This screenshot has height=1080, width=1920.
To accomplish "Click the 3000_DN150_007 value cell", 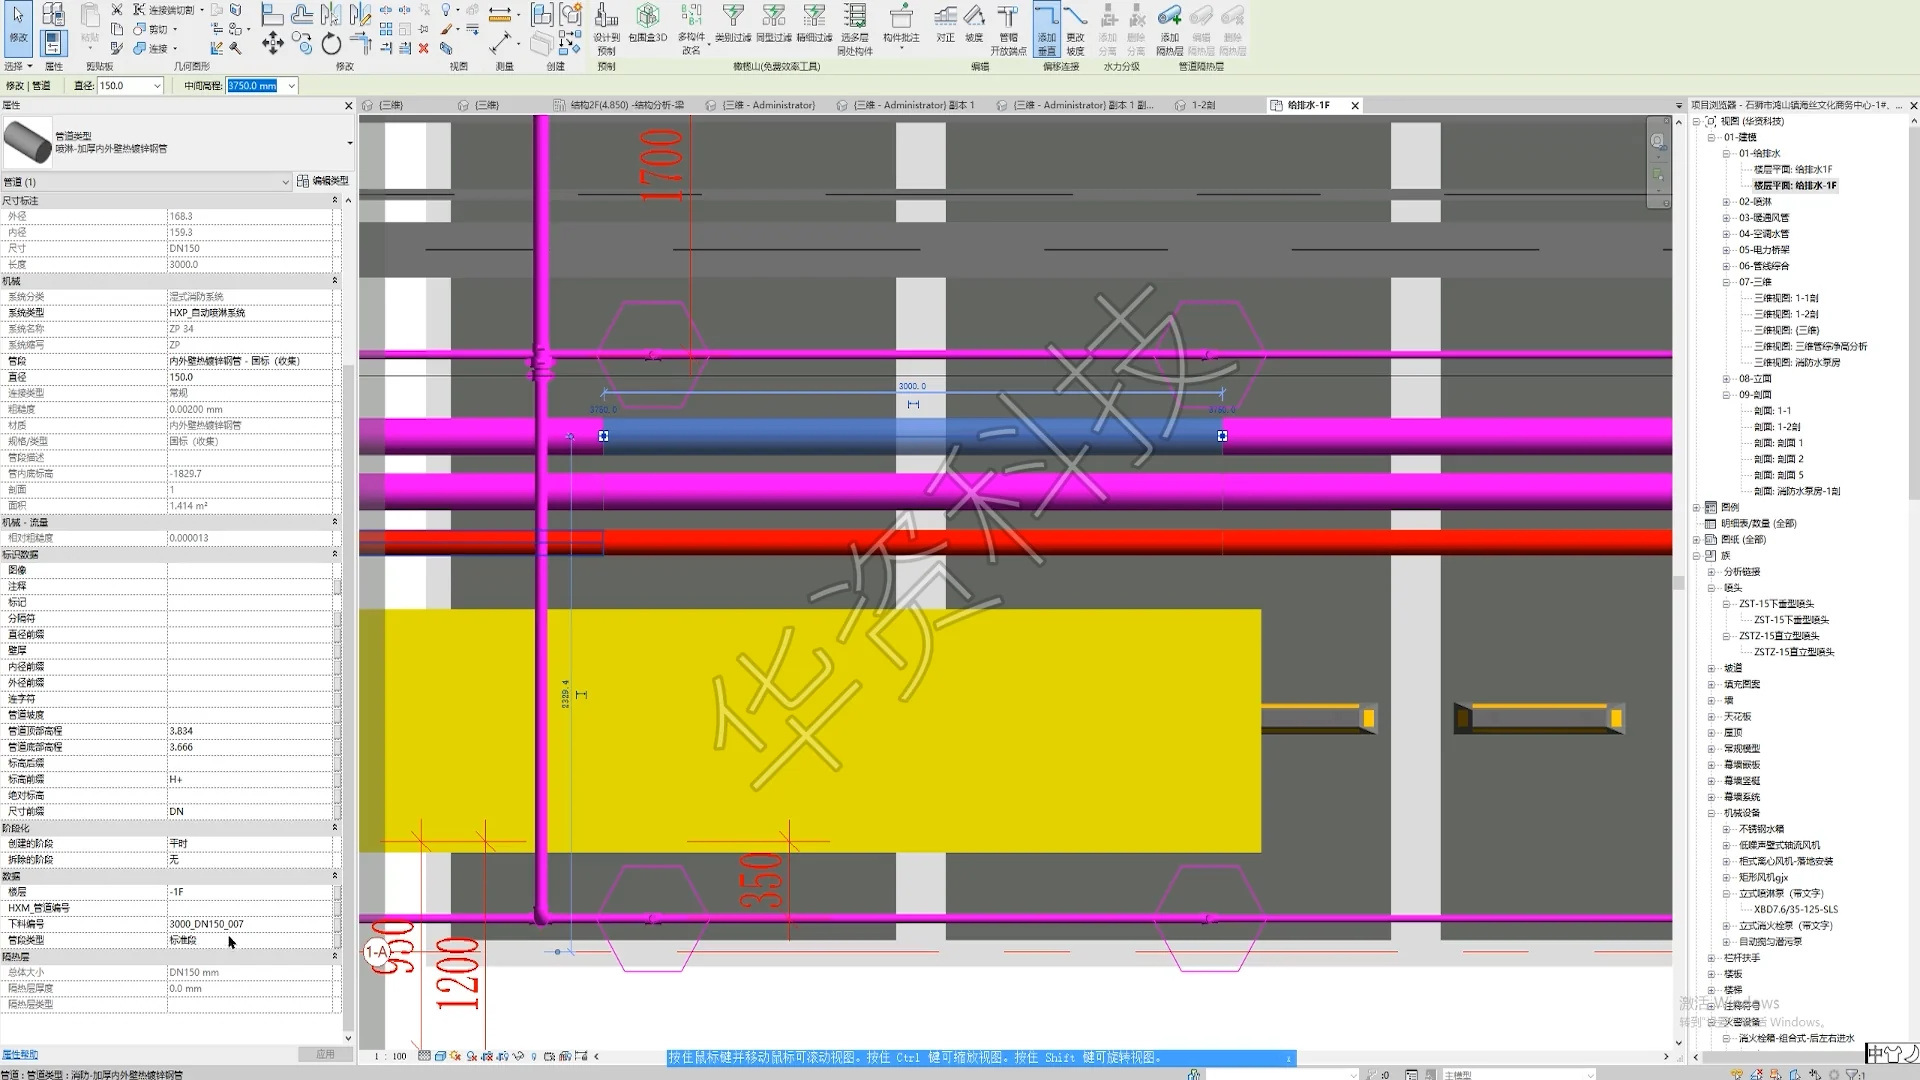I will coord(250,924).
